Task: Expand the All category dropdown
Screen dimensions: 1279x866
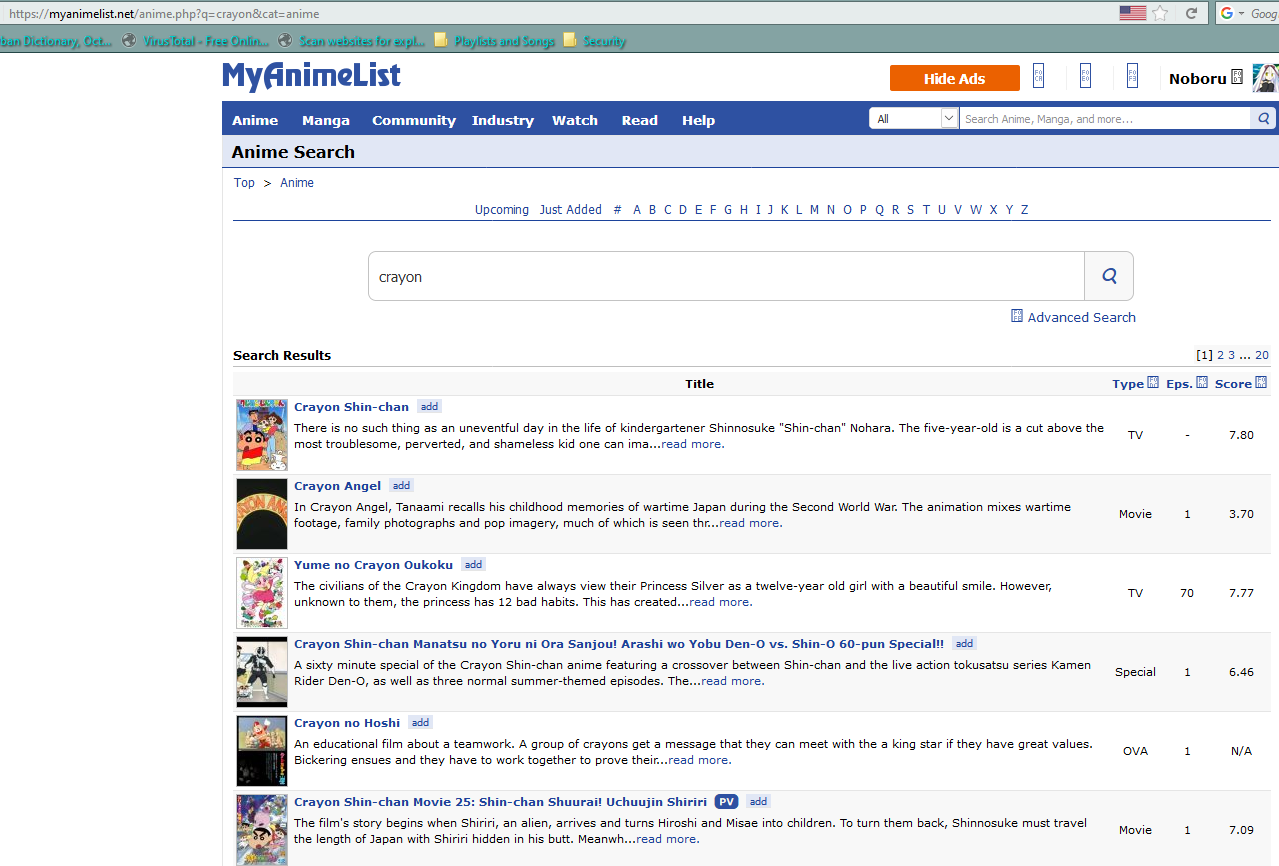Action: [x=914, y=118]
